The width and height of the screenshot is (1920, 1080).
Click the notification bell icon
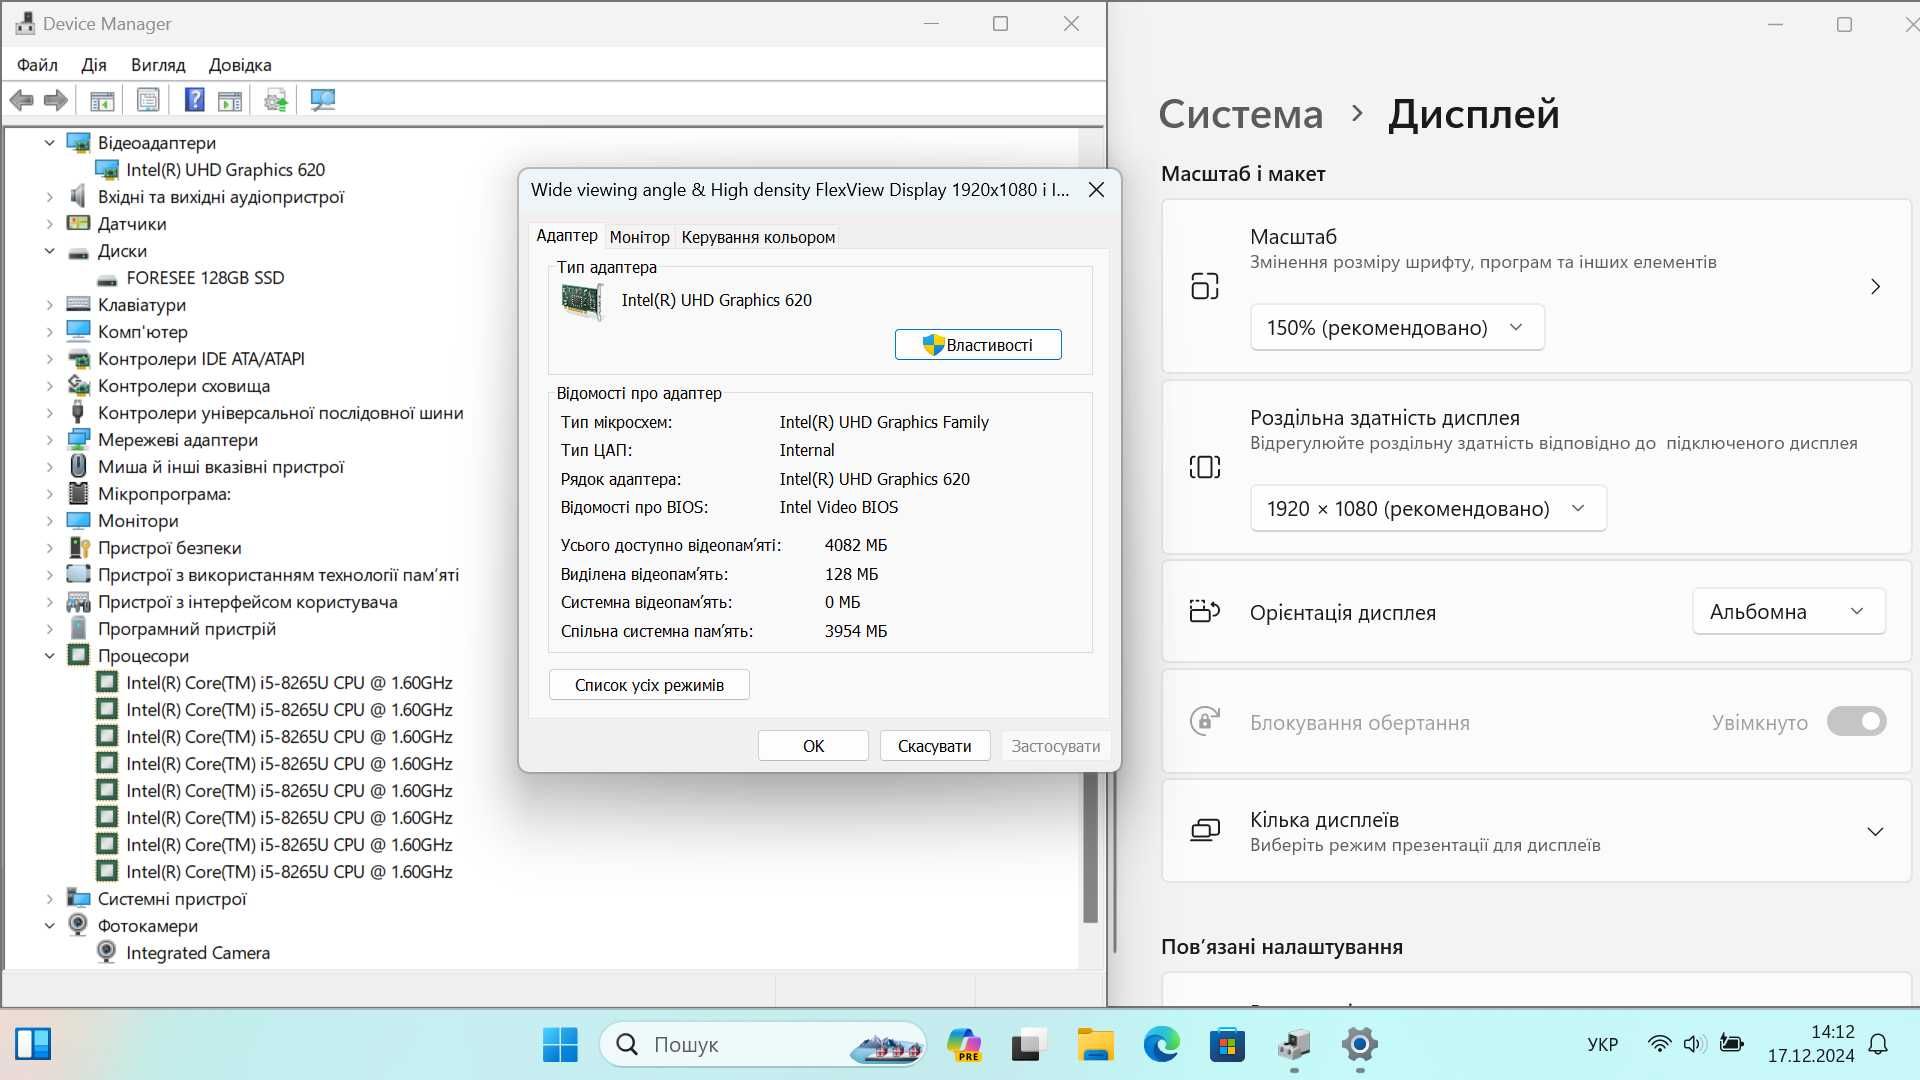tap(1878, 1045)
